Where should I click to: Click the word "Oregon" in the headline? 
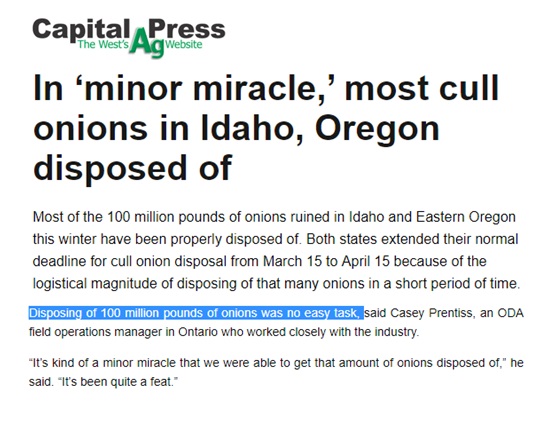pyautogui.click(x=377, y=130)
